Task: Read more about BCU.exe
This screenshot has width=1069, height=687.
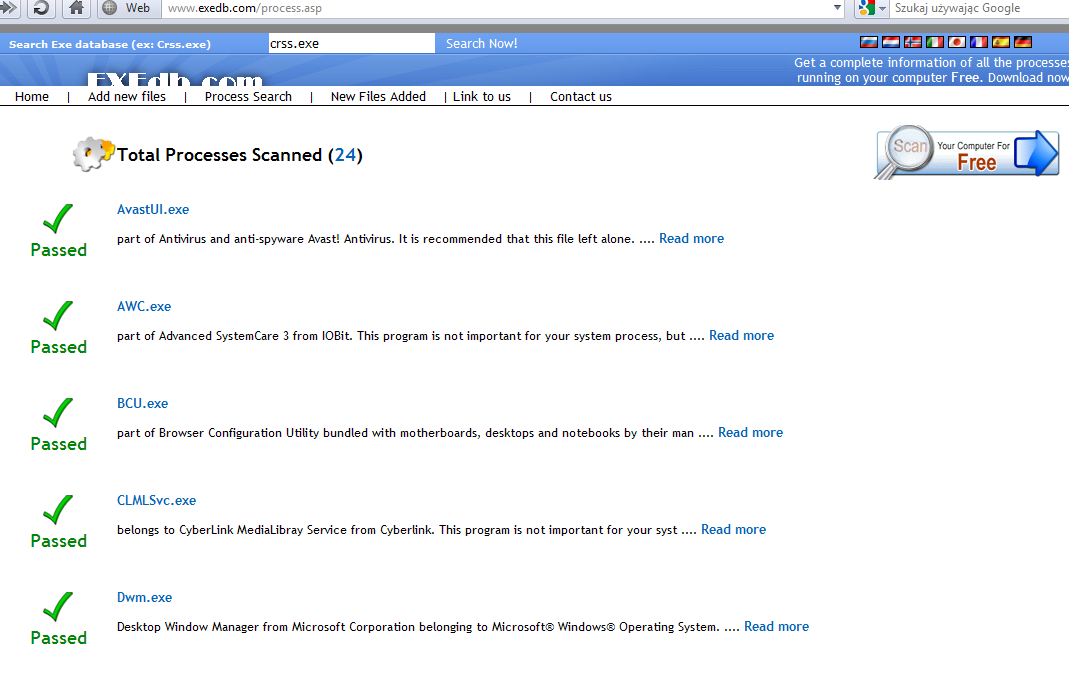Action: point(750,432)
